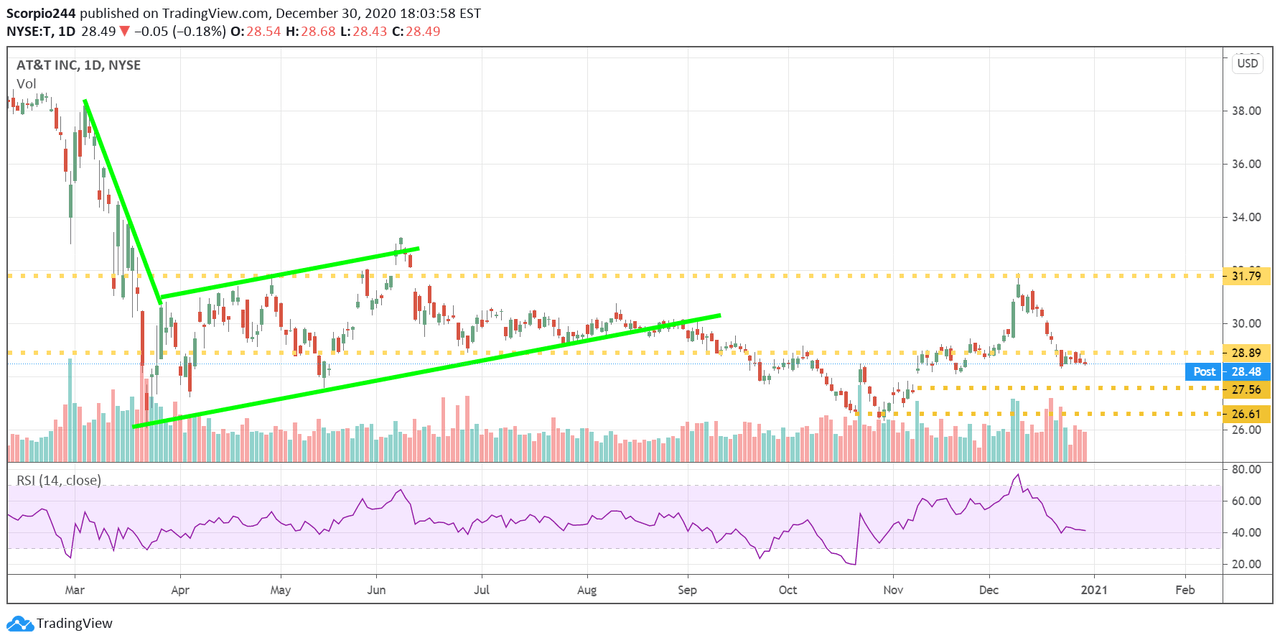
Task: Click the 80.00 RSI axis tick
Action: click(x=1246, y=469)
